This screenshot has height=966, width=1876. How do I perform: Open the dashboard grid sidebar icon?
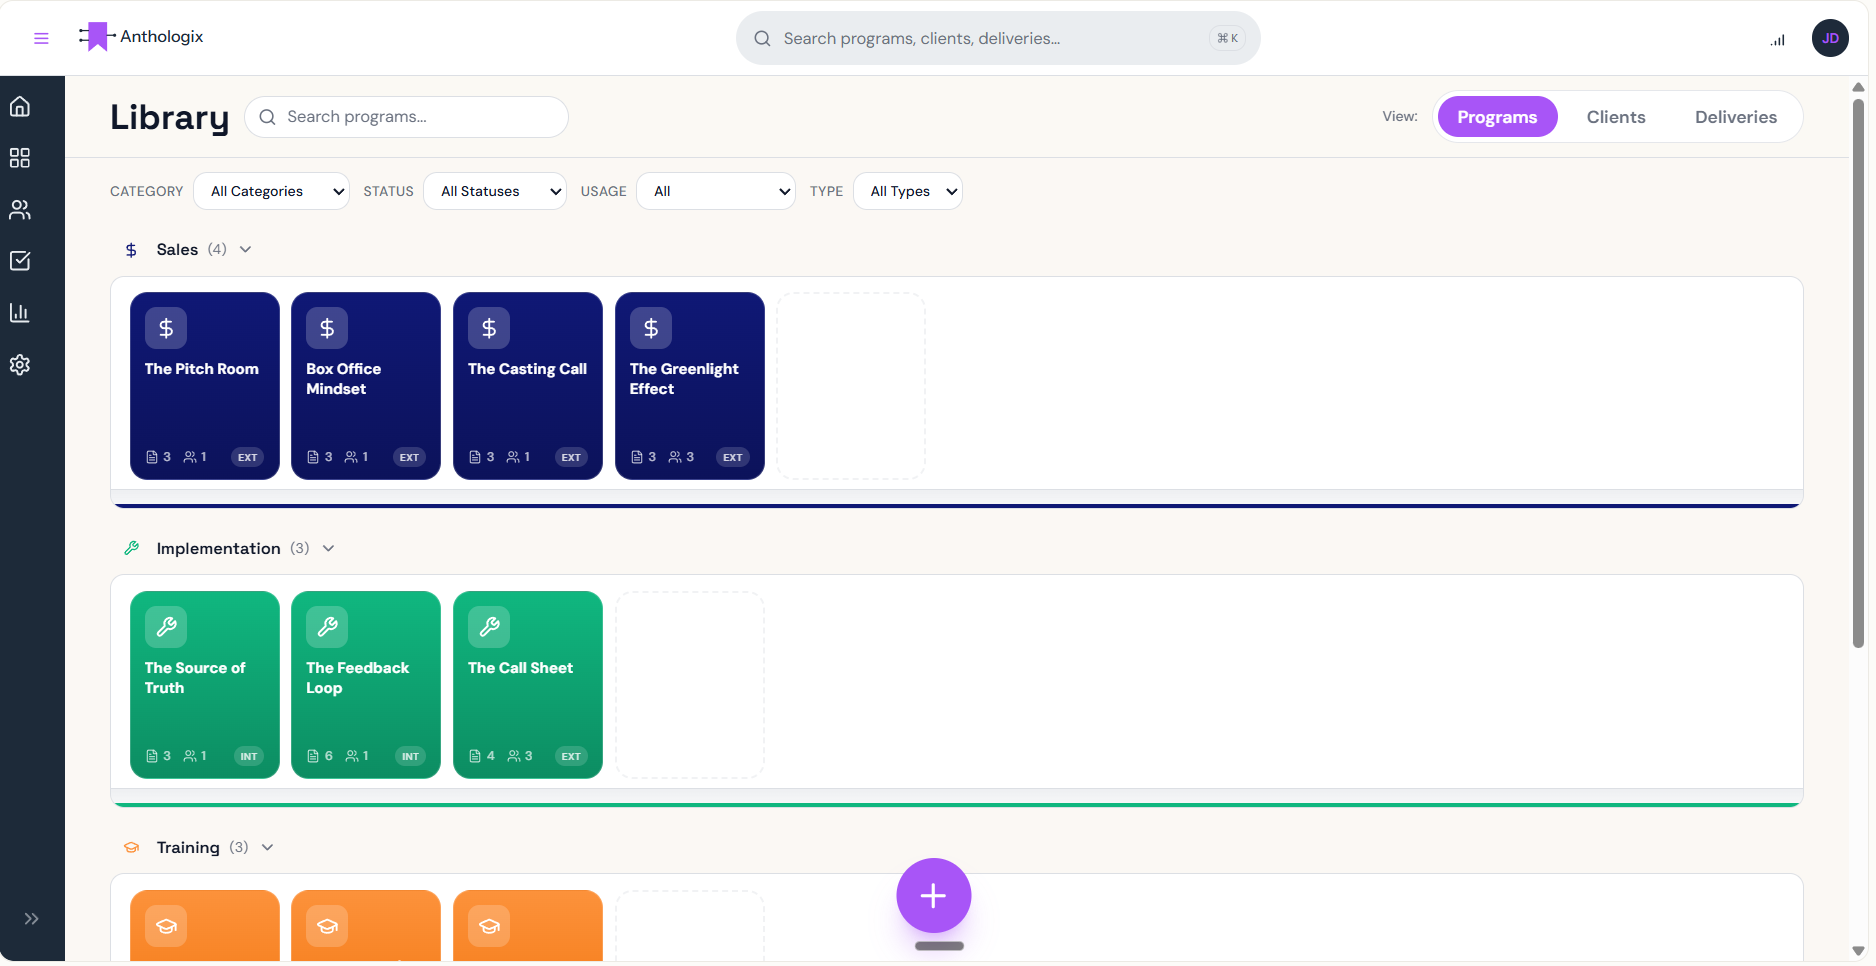(x=20, y=158)
